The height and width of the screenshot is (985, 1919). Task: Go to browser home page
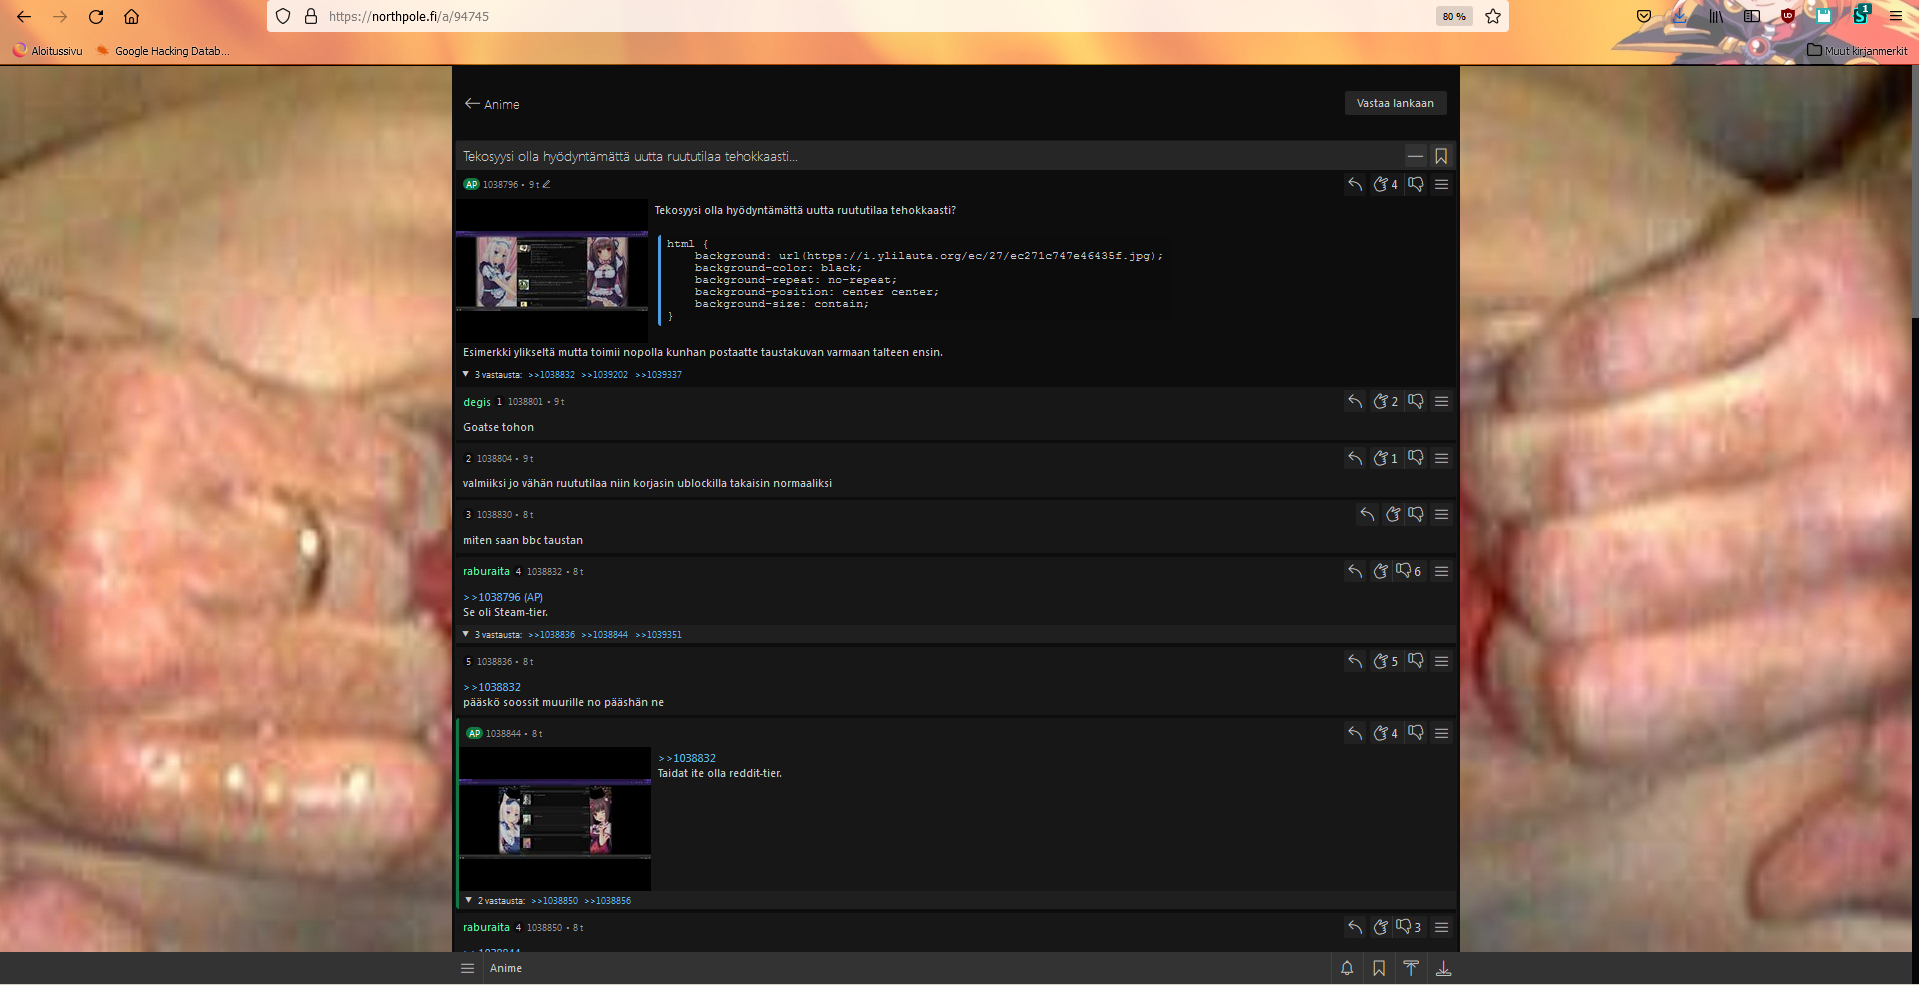pos(131,16)
